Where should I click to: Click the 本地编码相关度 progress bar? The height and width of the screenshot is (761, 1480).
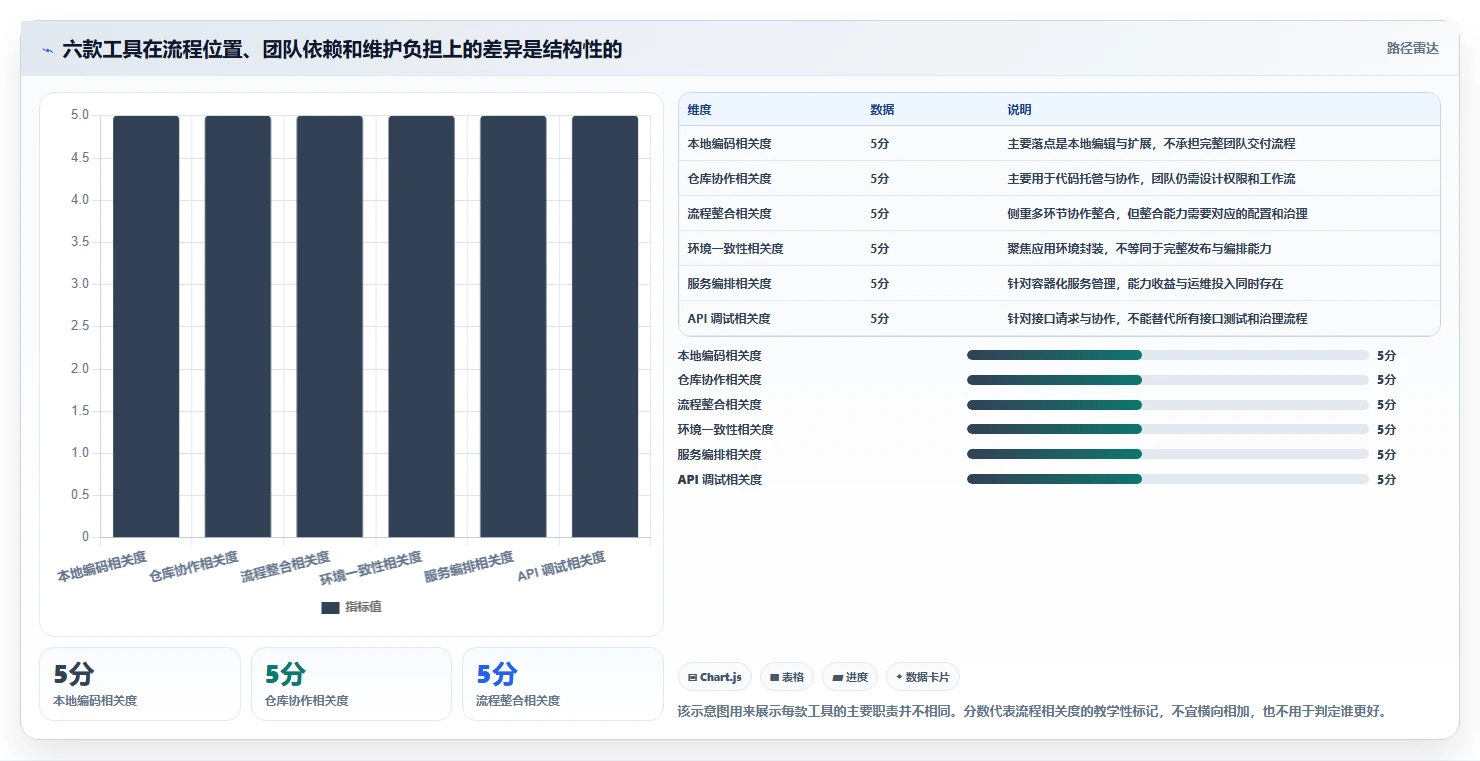pos(1168,355)
